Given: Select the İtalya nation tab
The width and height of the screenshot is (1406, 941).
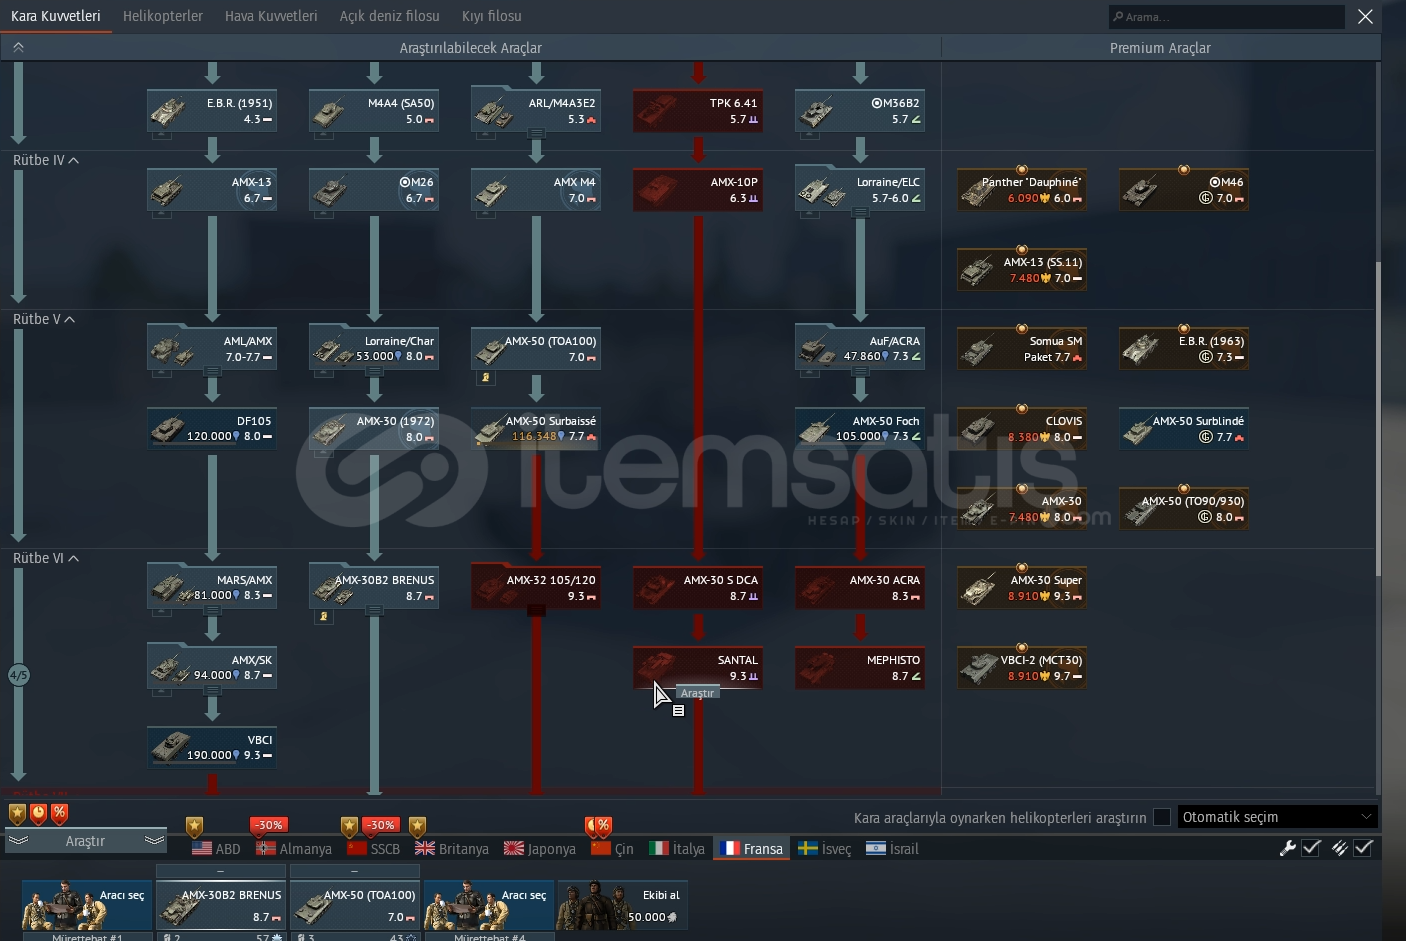Looking at the screenshot, I should pyautogui.click(x=677, y=848).
